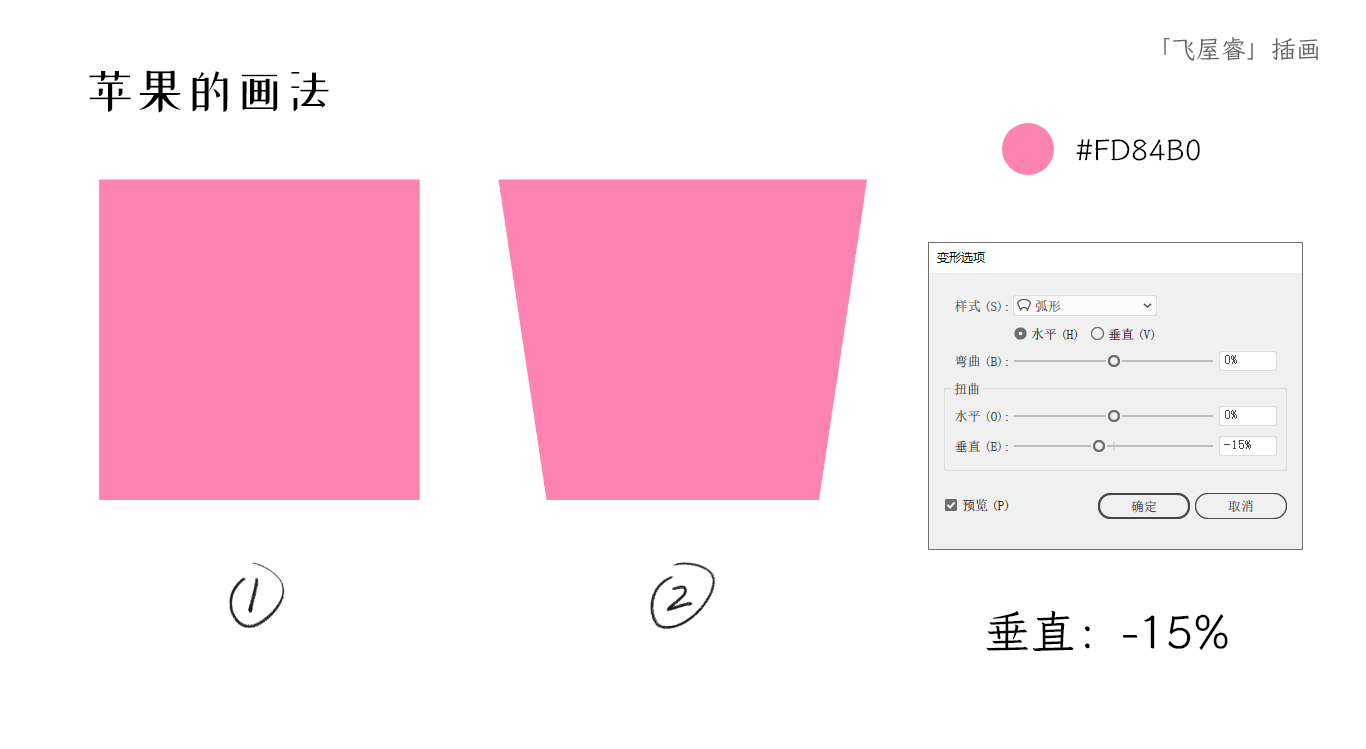Select the 垂直 (V) radio button
Image resolution: width=1366 pixels, height=749 pixels.
[1097, 334]
